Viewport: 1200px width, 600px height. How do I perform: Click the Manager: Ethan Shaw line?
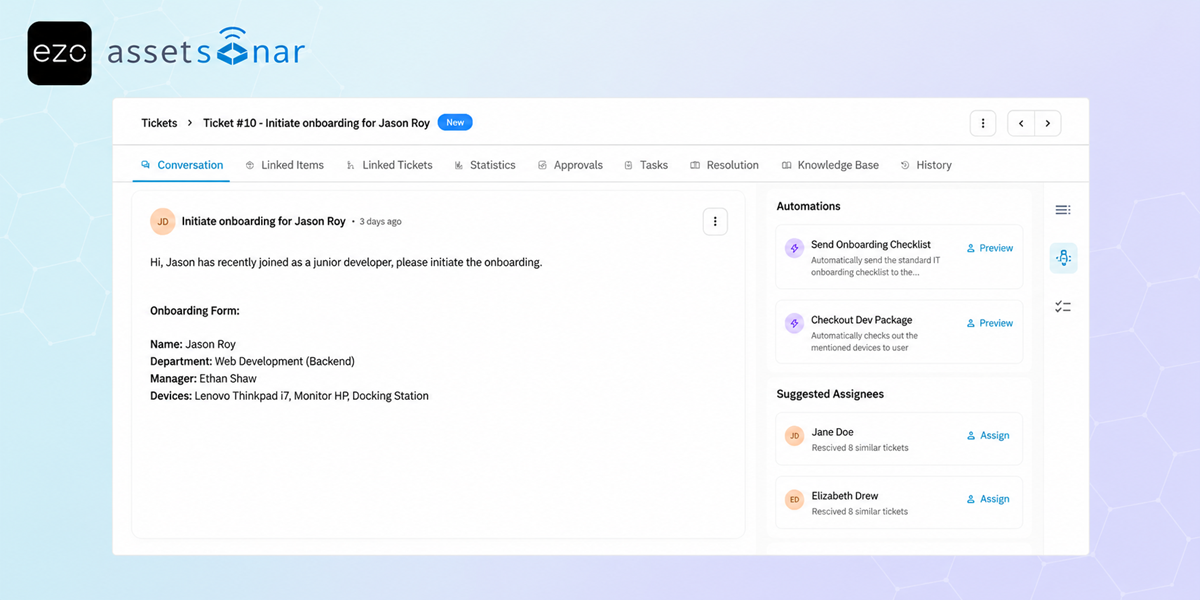(203, 379)
